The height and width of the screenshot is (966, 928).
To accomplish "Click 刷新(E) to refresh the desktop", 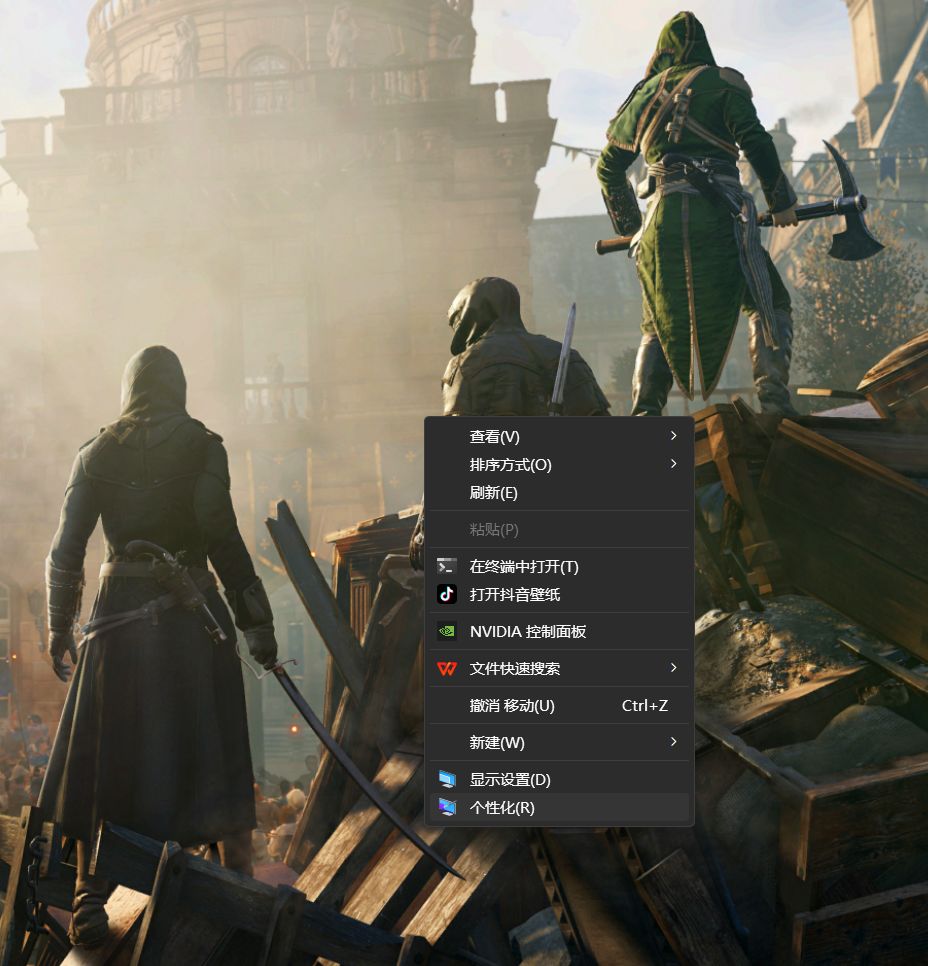I will (x=559, y=493).
